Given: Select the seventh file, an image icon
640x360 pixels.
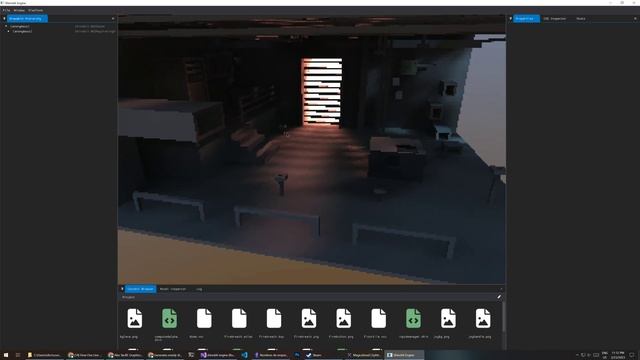Looking at the screenshot, I should click(x=343, y=318).
